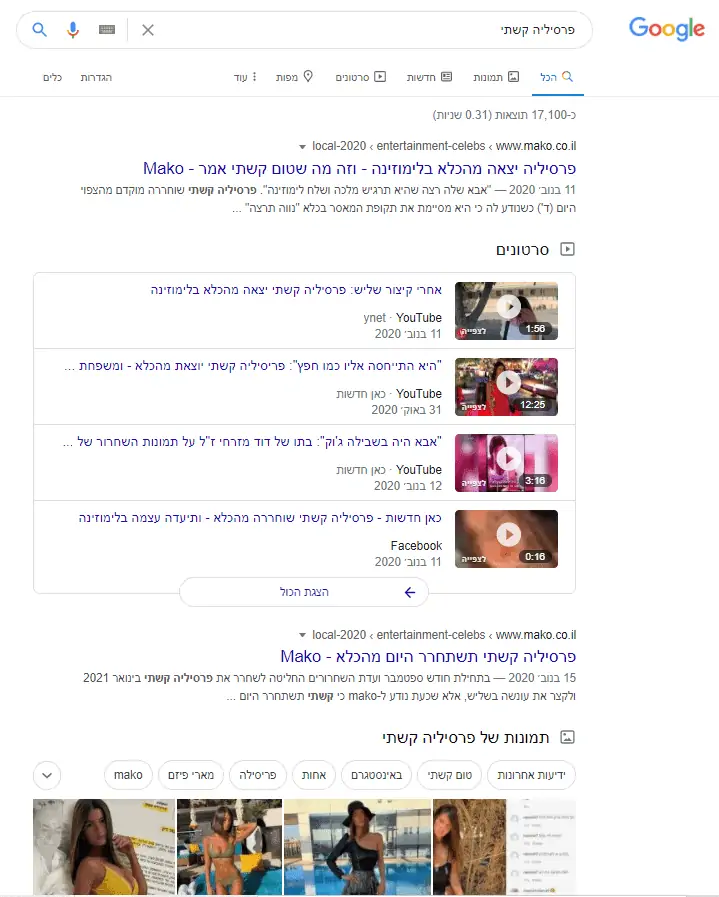Open video link היא התייחסה אליו כמו חפץ
Image resolution: width=719 pixels, height=897 pixels.
[x=253, y=366]
